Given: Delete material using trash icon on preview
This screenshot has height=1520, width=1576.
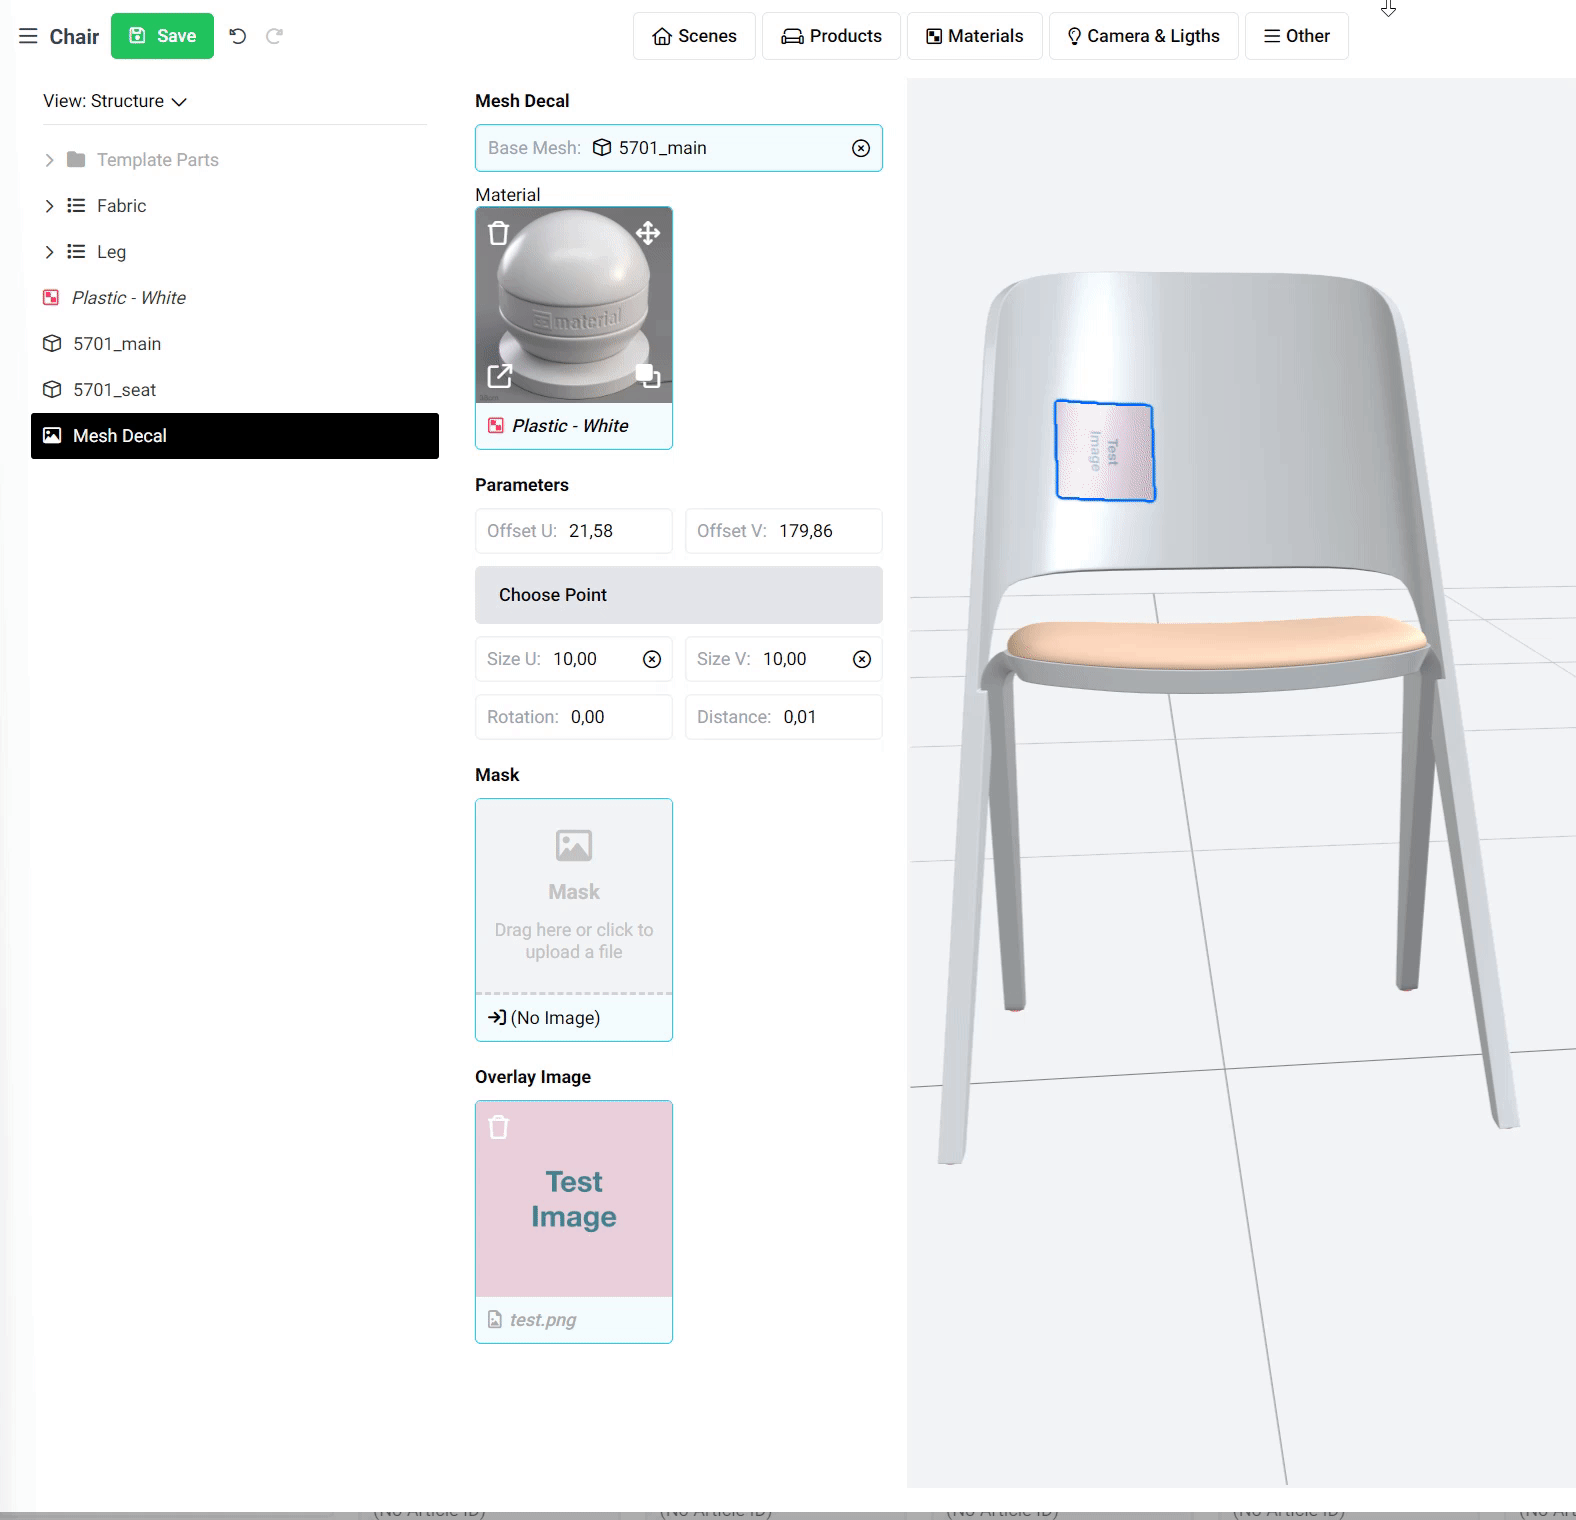Looking at the screenshot, I should 498,234.
